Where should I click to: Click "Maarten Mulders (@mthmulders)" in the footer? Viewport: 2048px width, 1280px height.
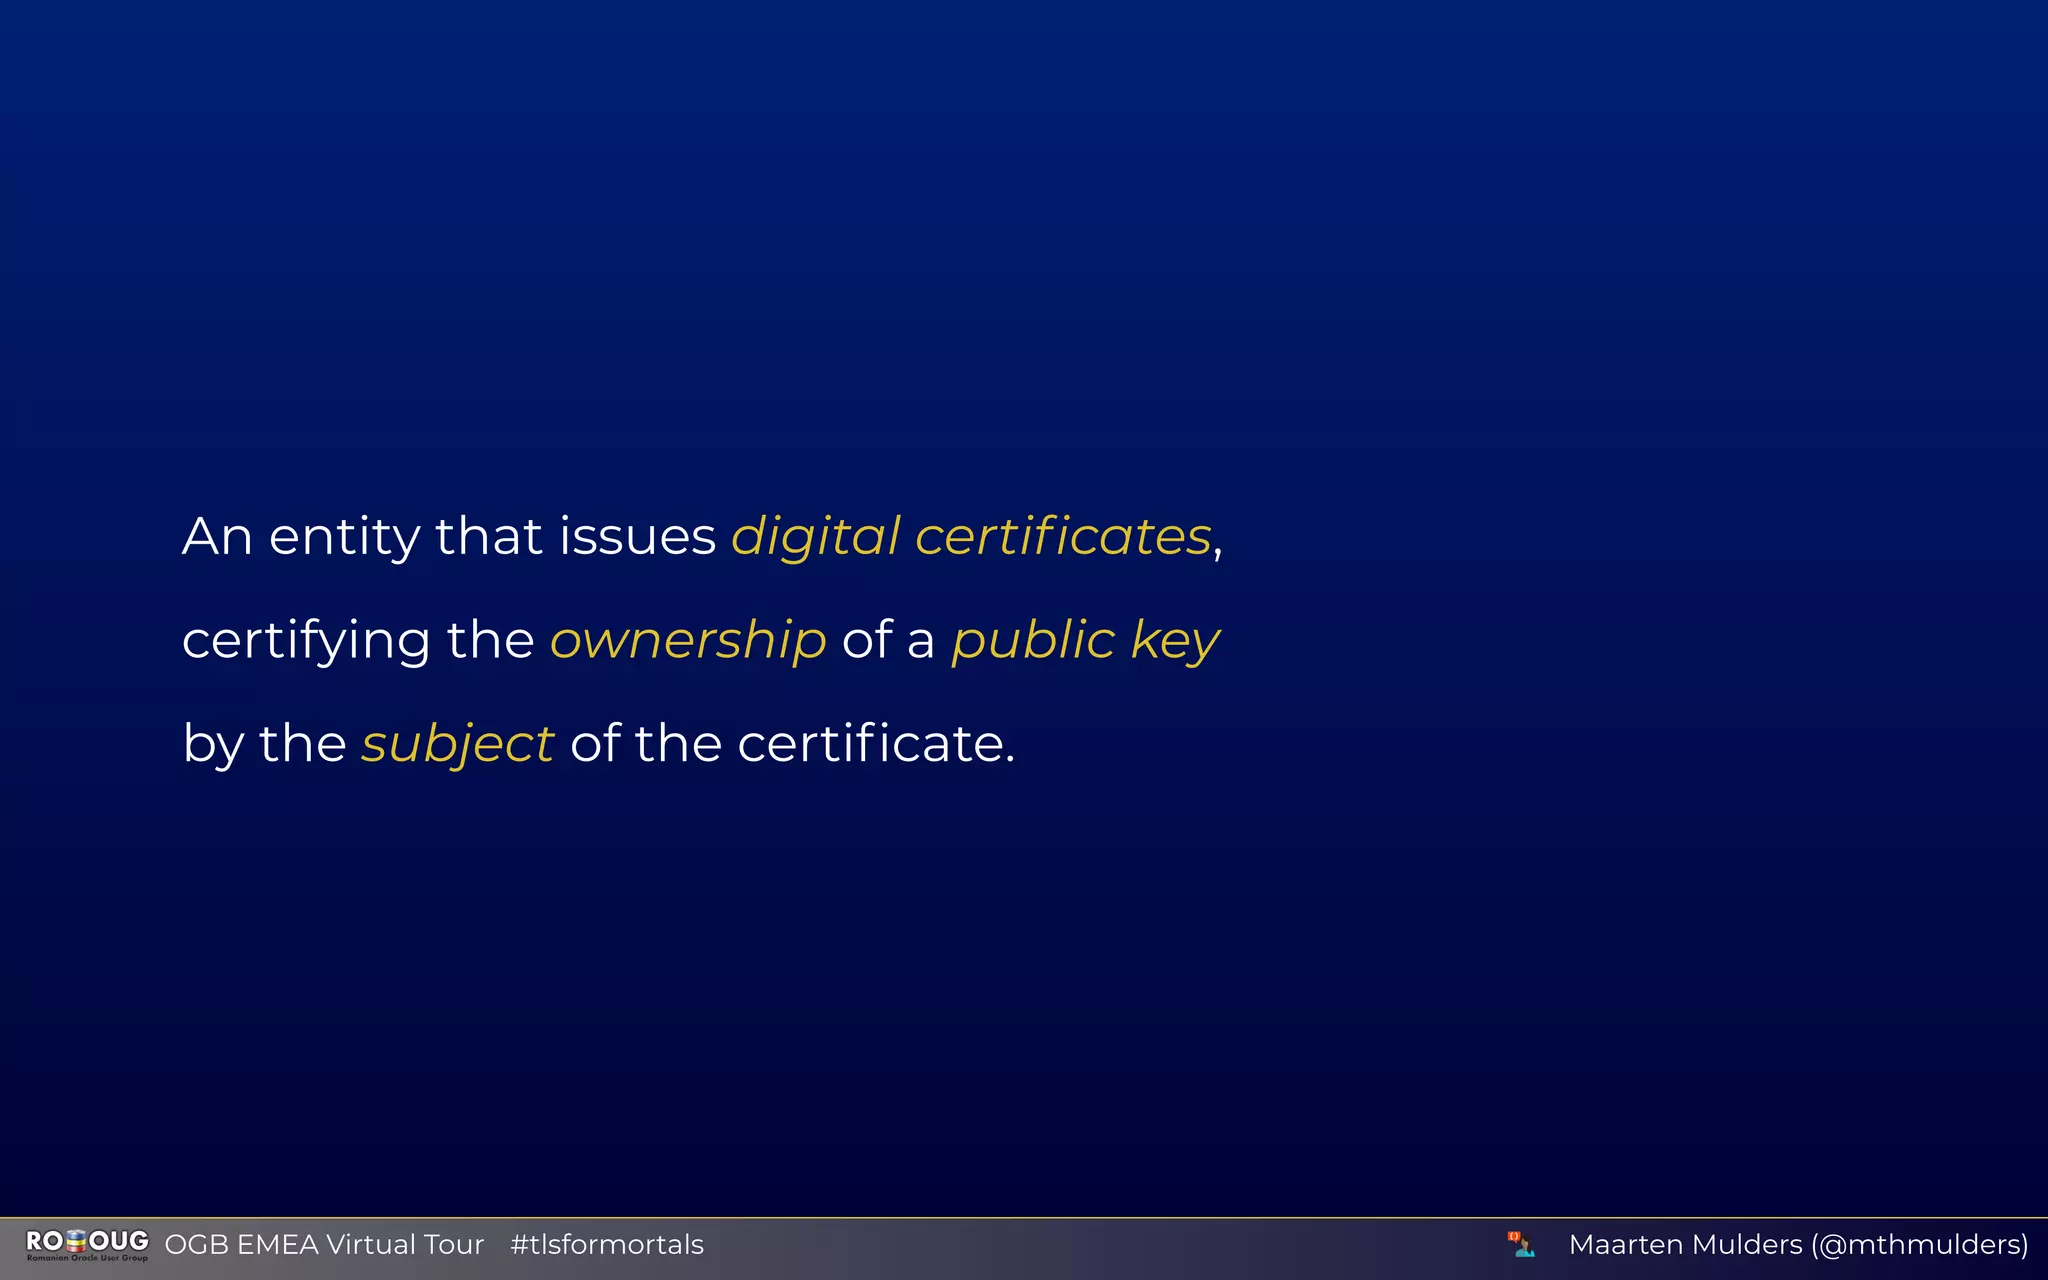tap(1798, 1245)
